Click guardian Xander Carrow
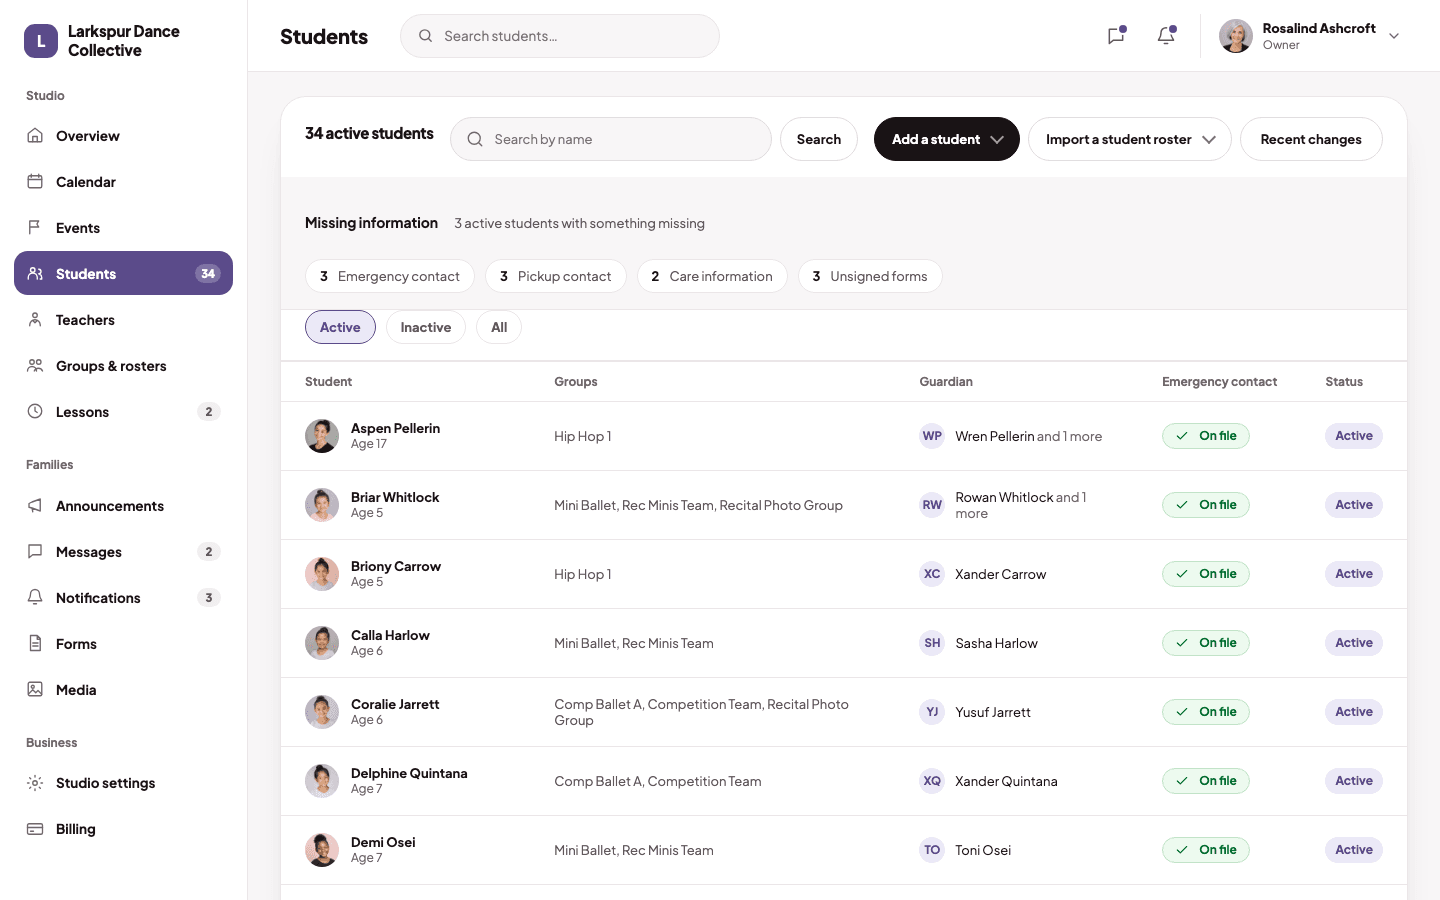1440x900 pixels. tap(1000, 574)
